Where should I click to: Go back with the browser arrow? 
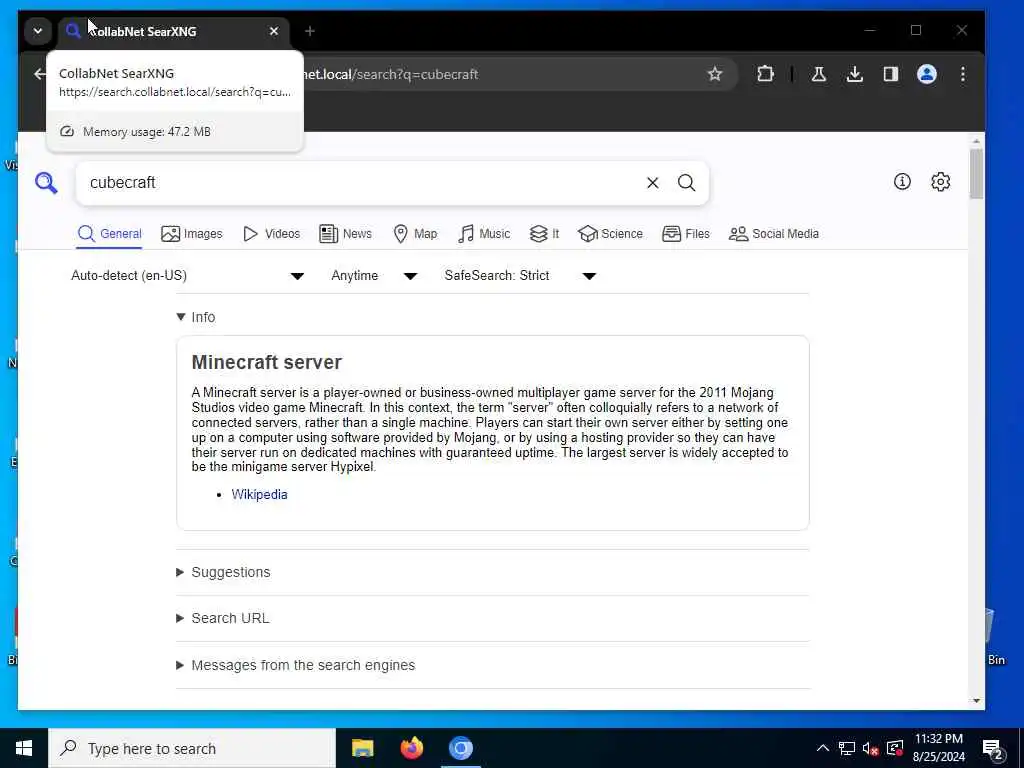tap(40, 74)
